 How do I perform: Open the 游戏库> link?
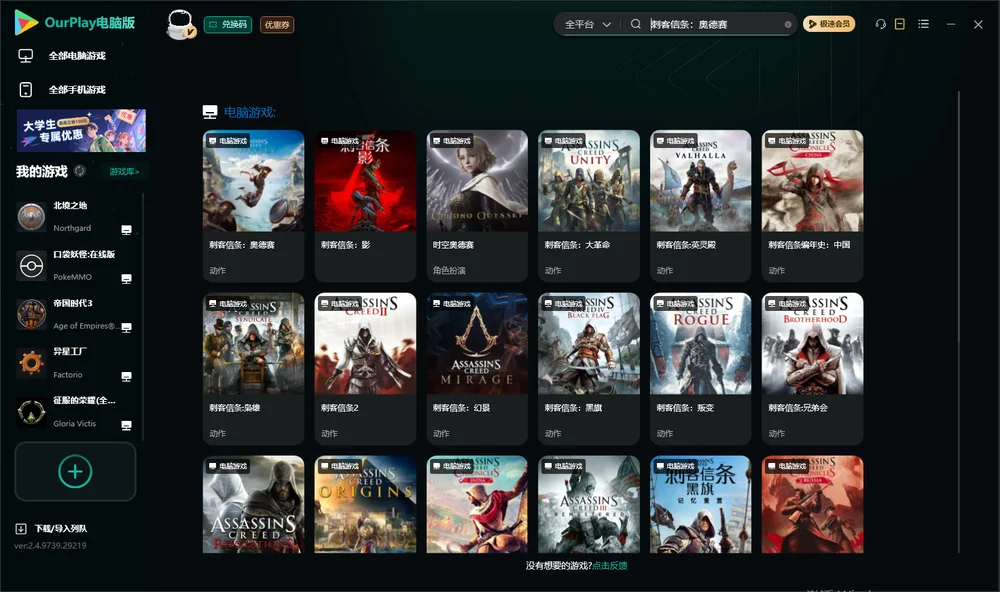(124, 172)
